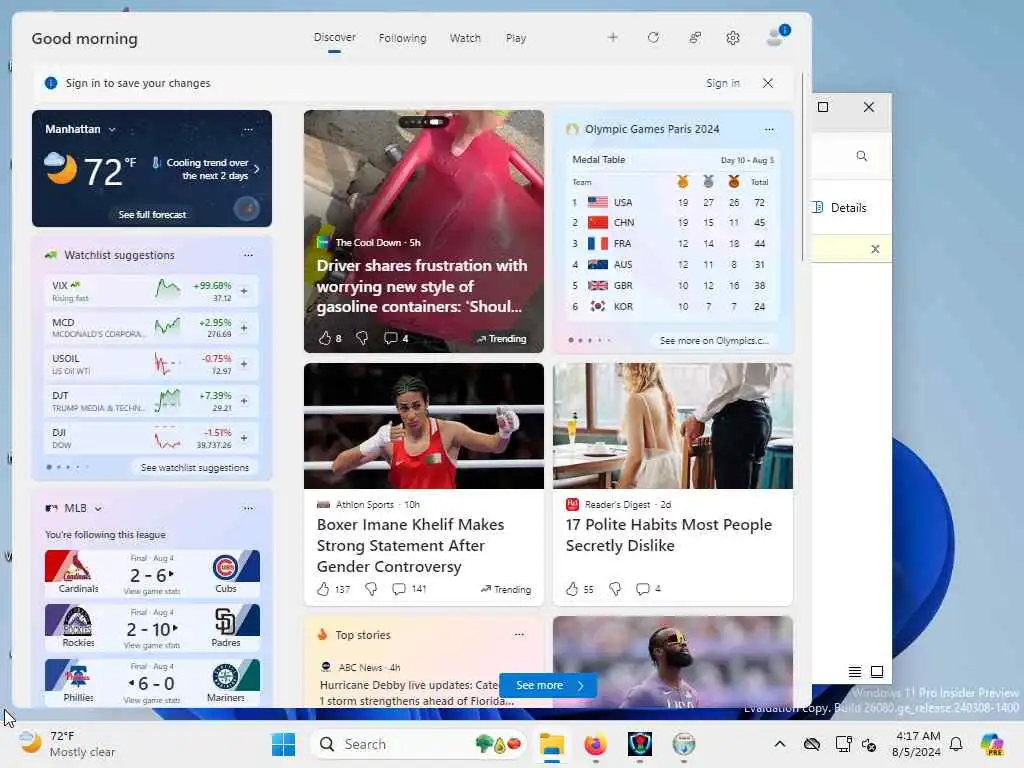Open the Imane Khelif boxer photo

pyautogui.click(x=423, y=426)
